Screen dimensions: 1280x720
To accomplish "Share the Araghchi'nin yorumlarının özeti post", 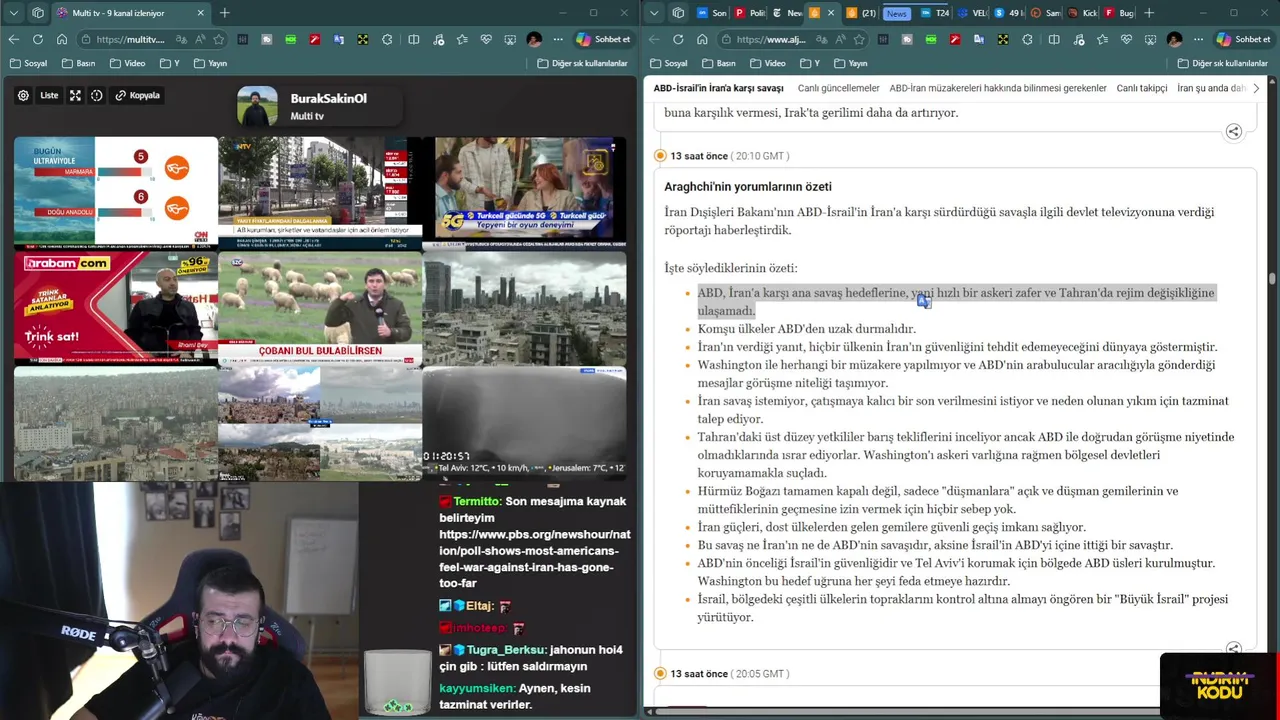I will pos(1234,648).
